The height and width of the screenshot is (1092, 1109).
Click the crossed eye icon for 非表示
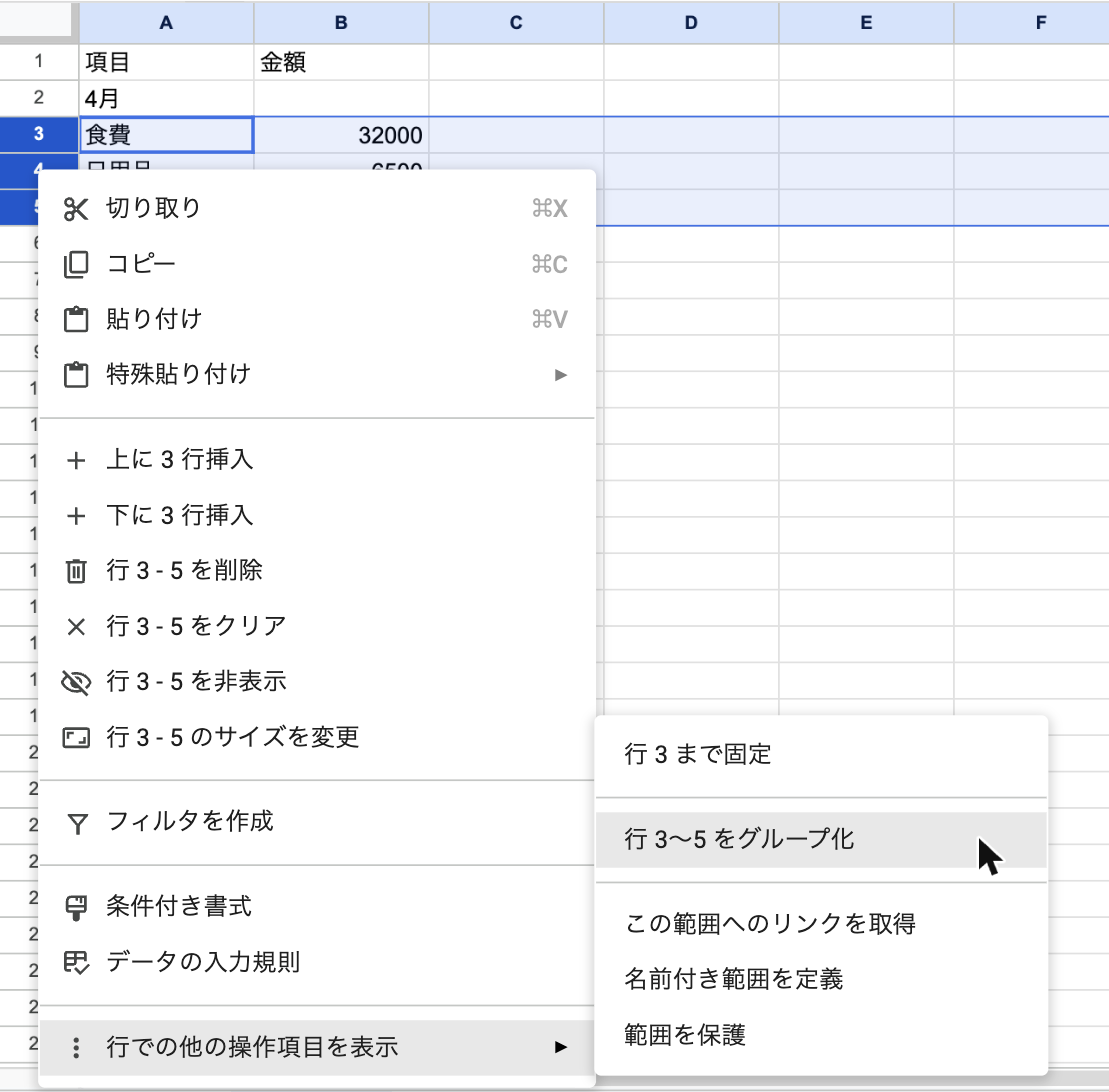[x=76, y=682]
